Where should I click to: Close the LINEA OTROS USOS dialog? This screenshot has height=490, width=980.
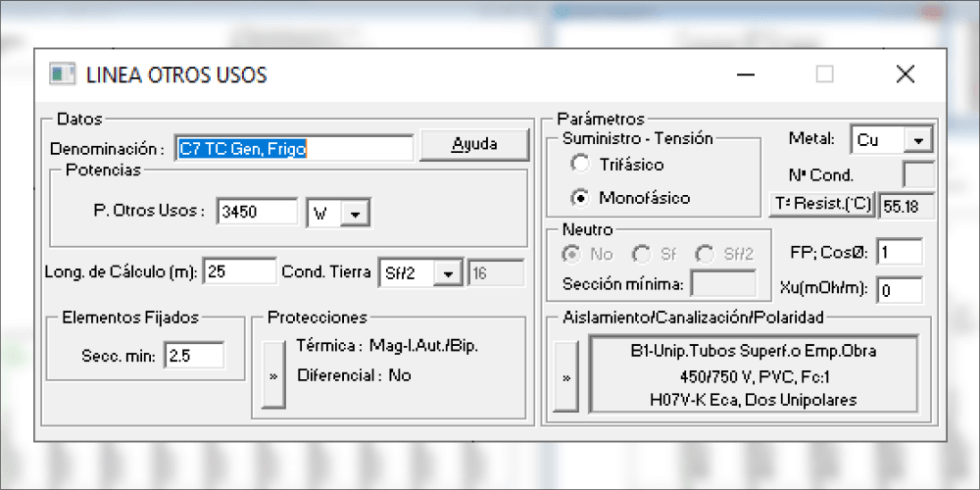(905, 75)
